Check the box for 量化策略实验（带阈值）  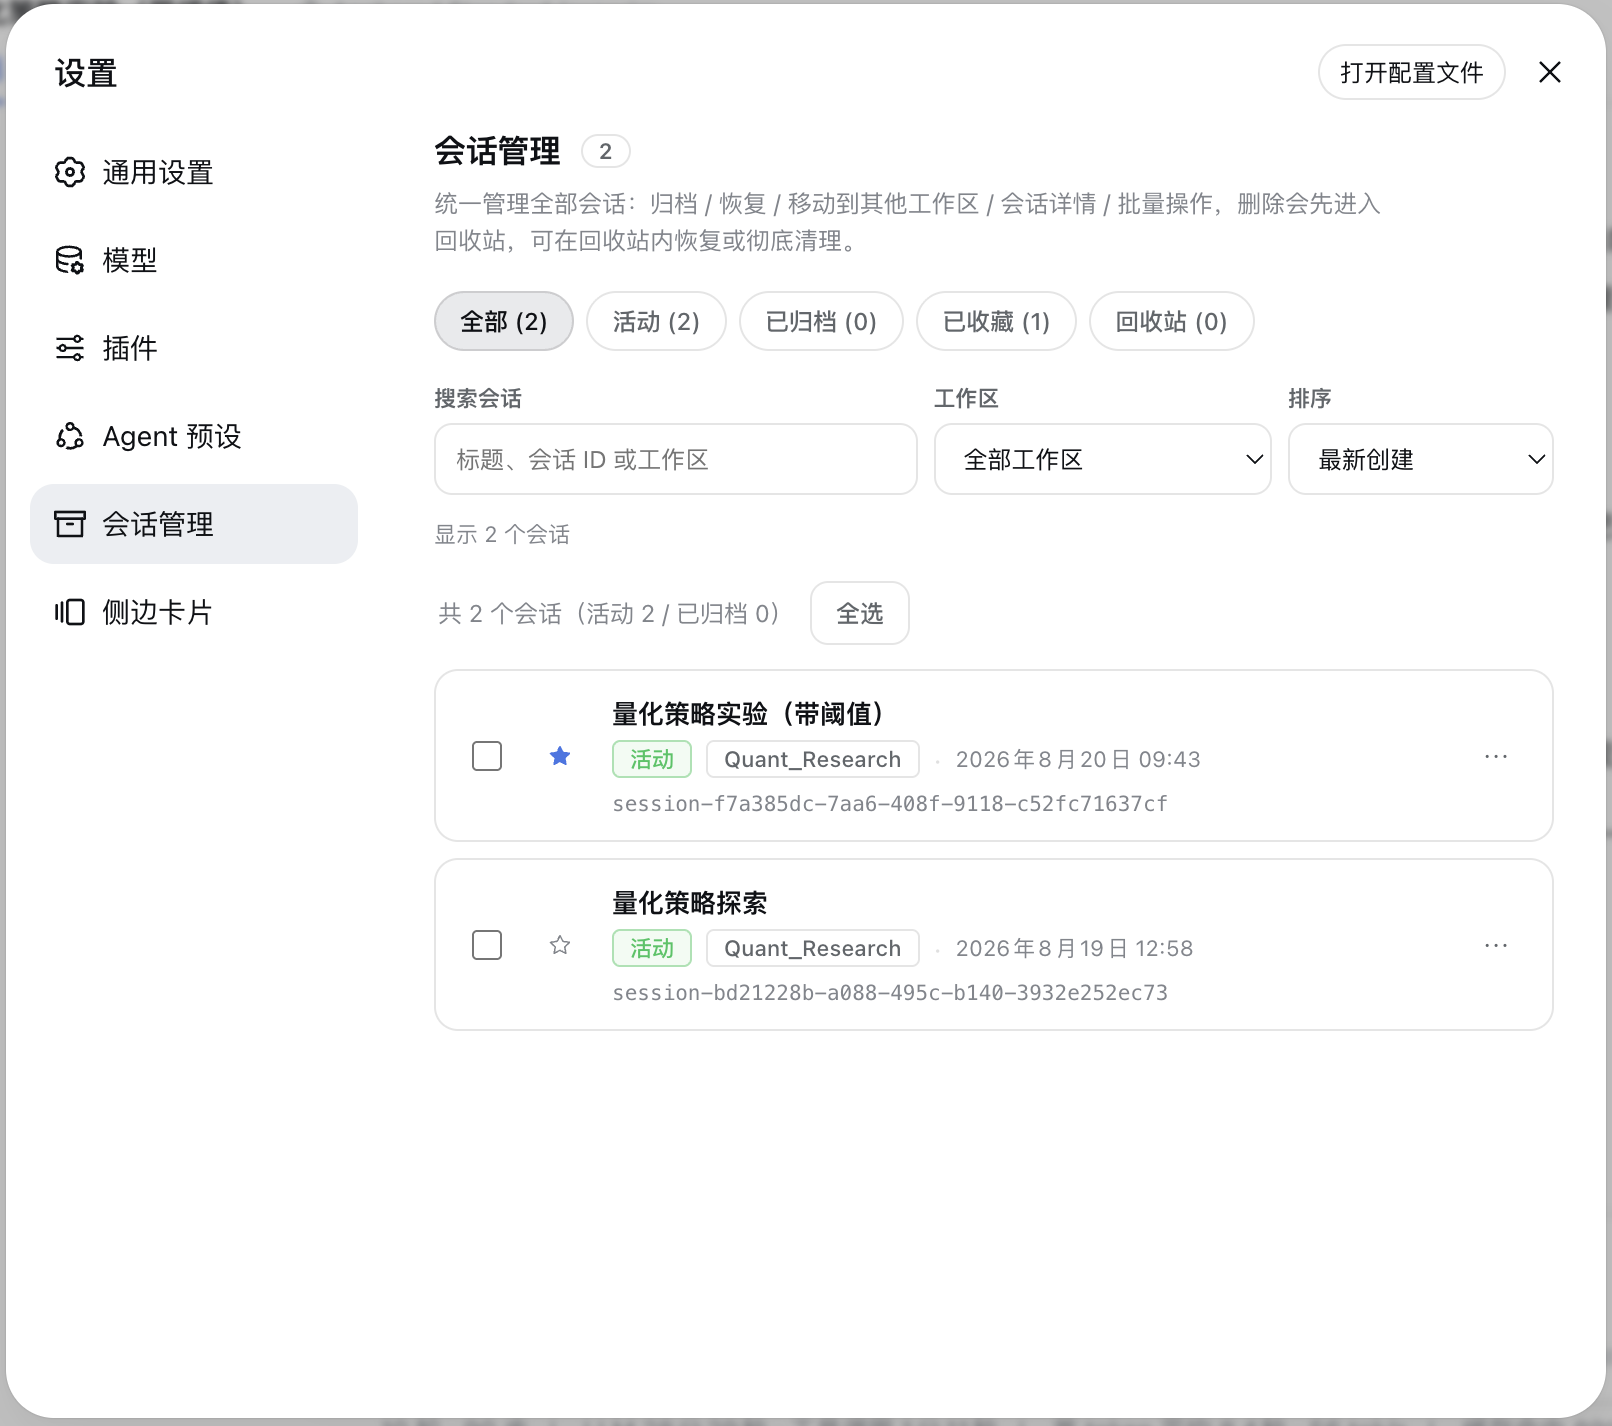click(487, 756)
